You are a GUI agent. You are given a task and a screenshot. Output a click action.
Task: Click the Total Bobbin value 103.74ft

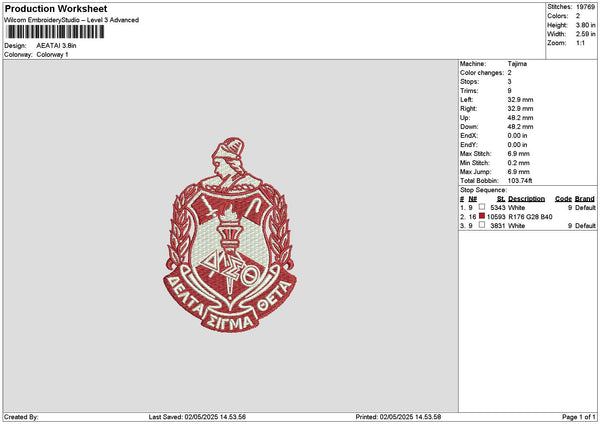pyautogui.click(x=520, y=181)
